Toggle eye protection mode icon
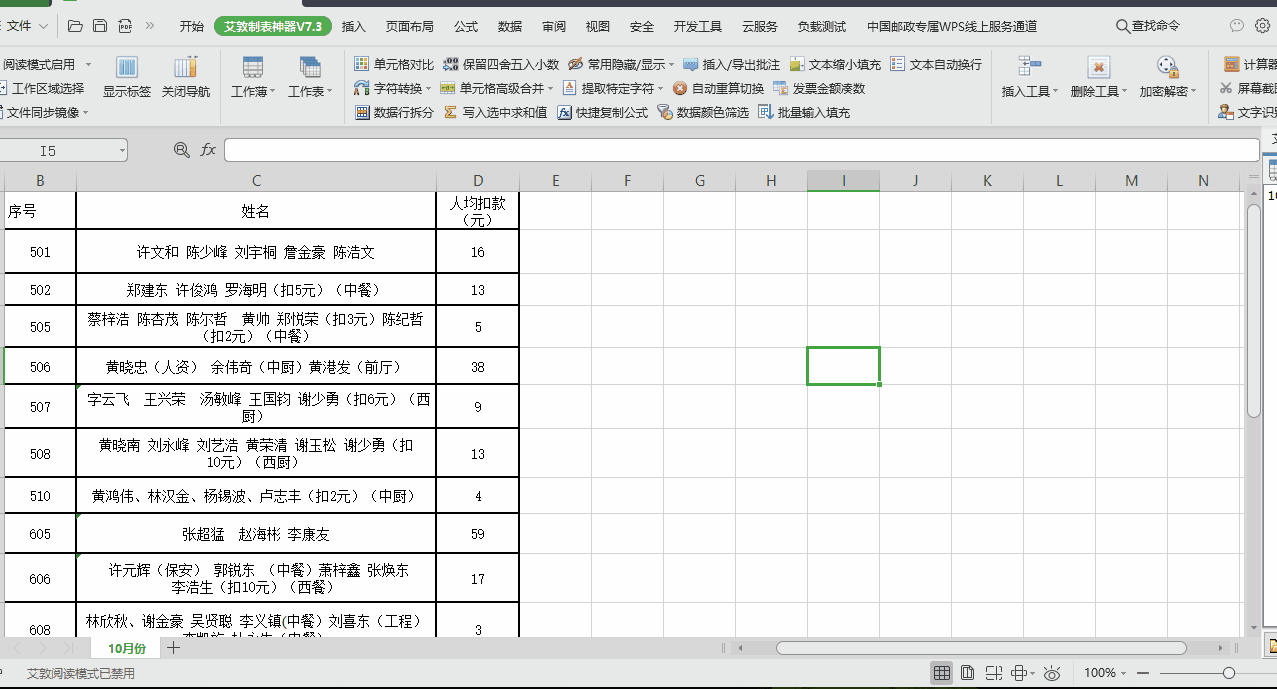This screenshot has height=689, width=1277. (1052, 673)
